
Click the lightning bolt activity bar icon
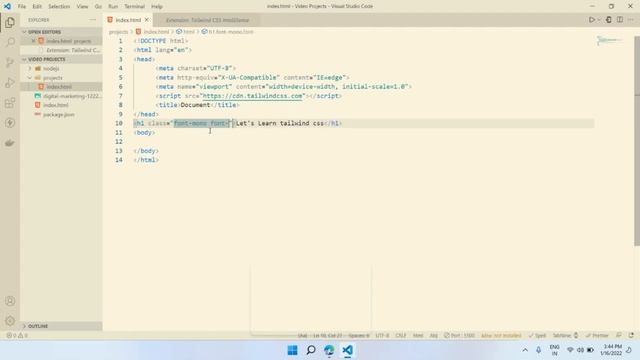click(10, 122)
